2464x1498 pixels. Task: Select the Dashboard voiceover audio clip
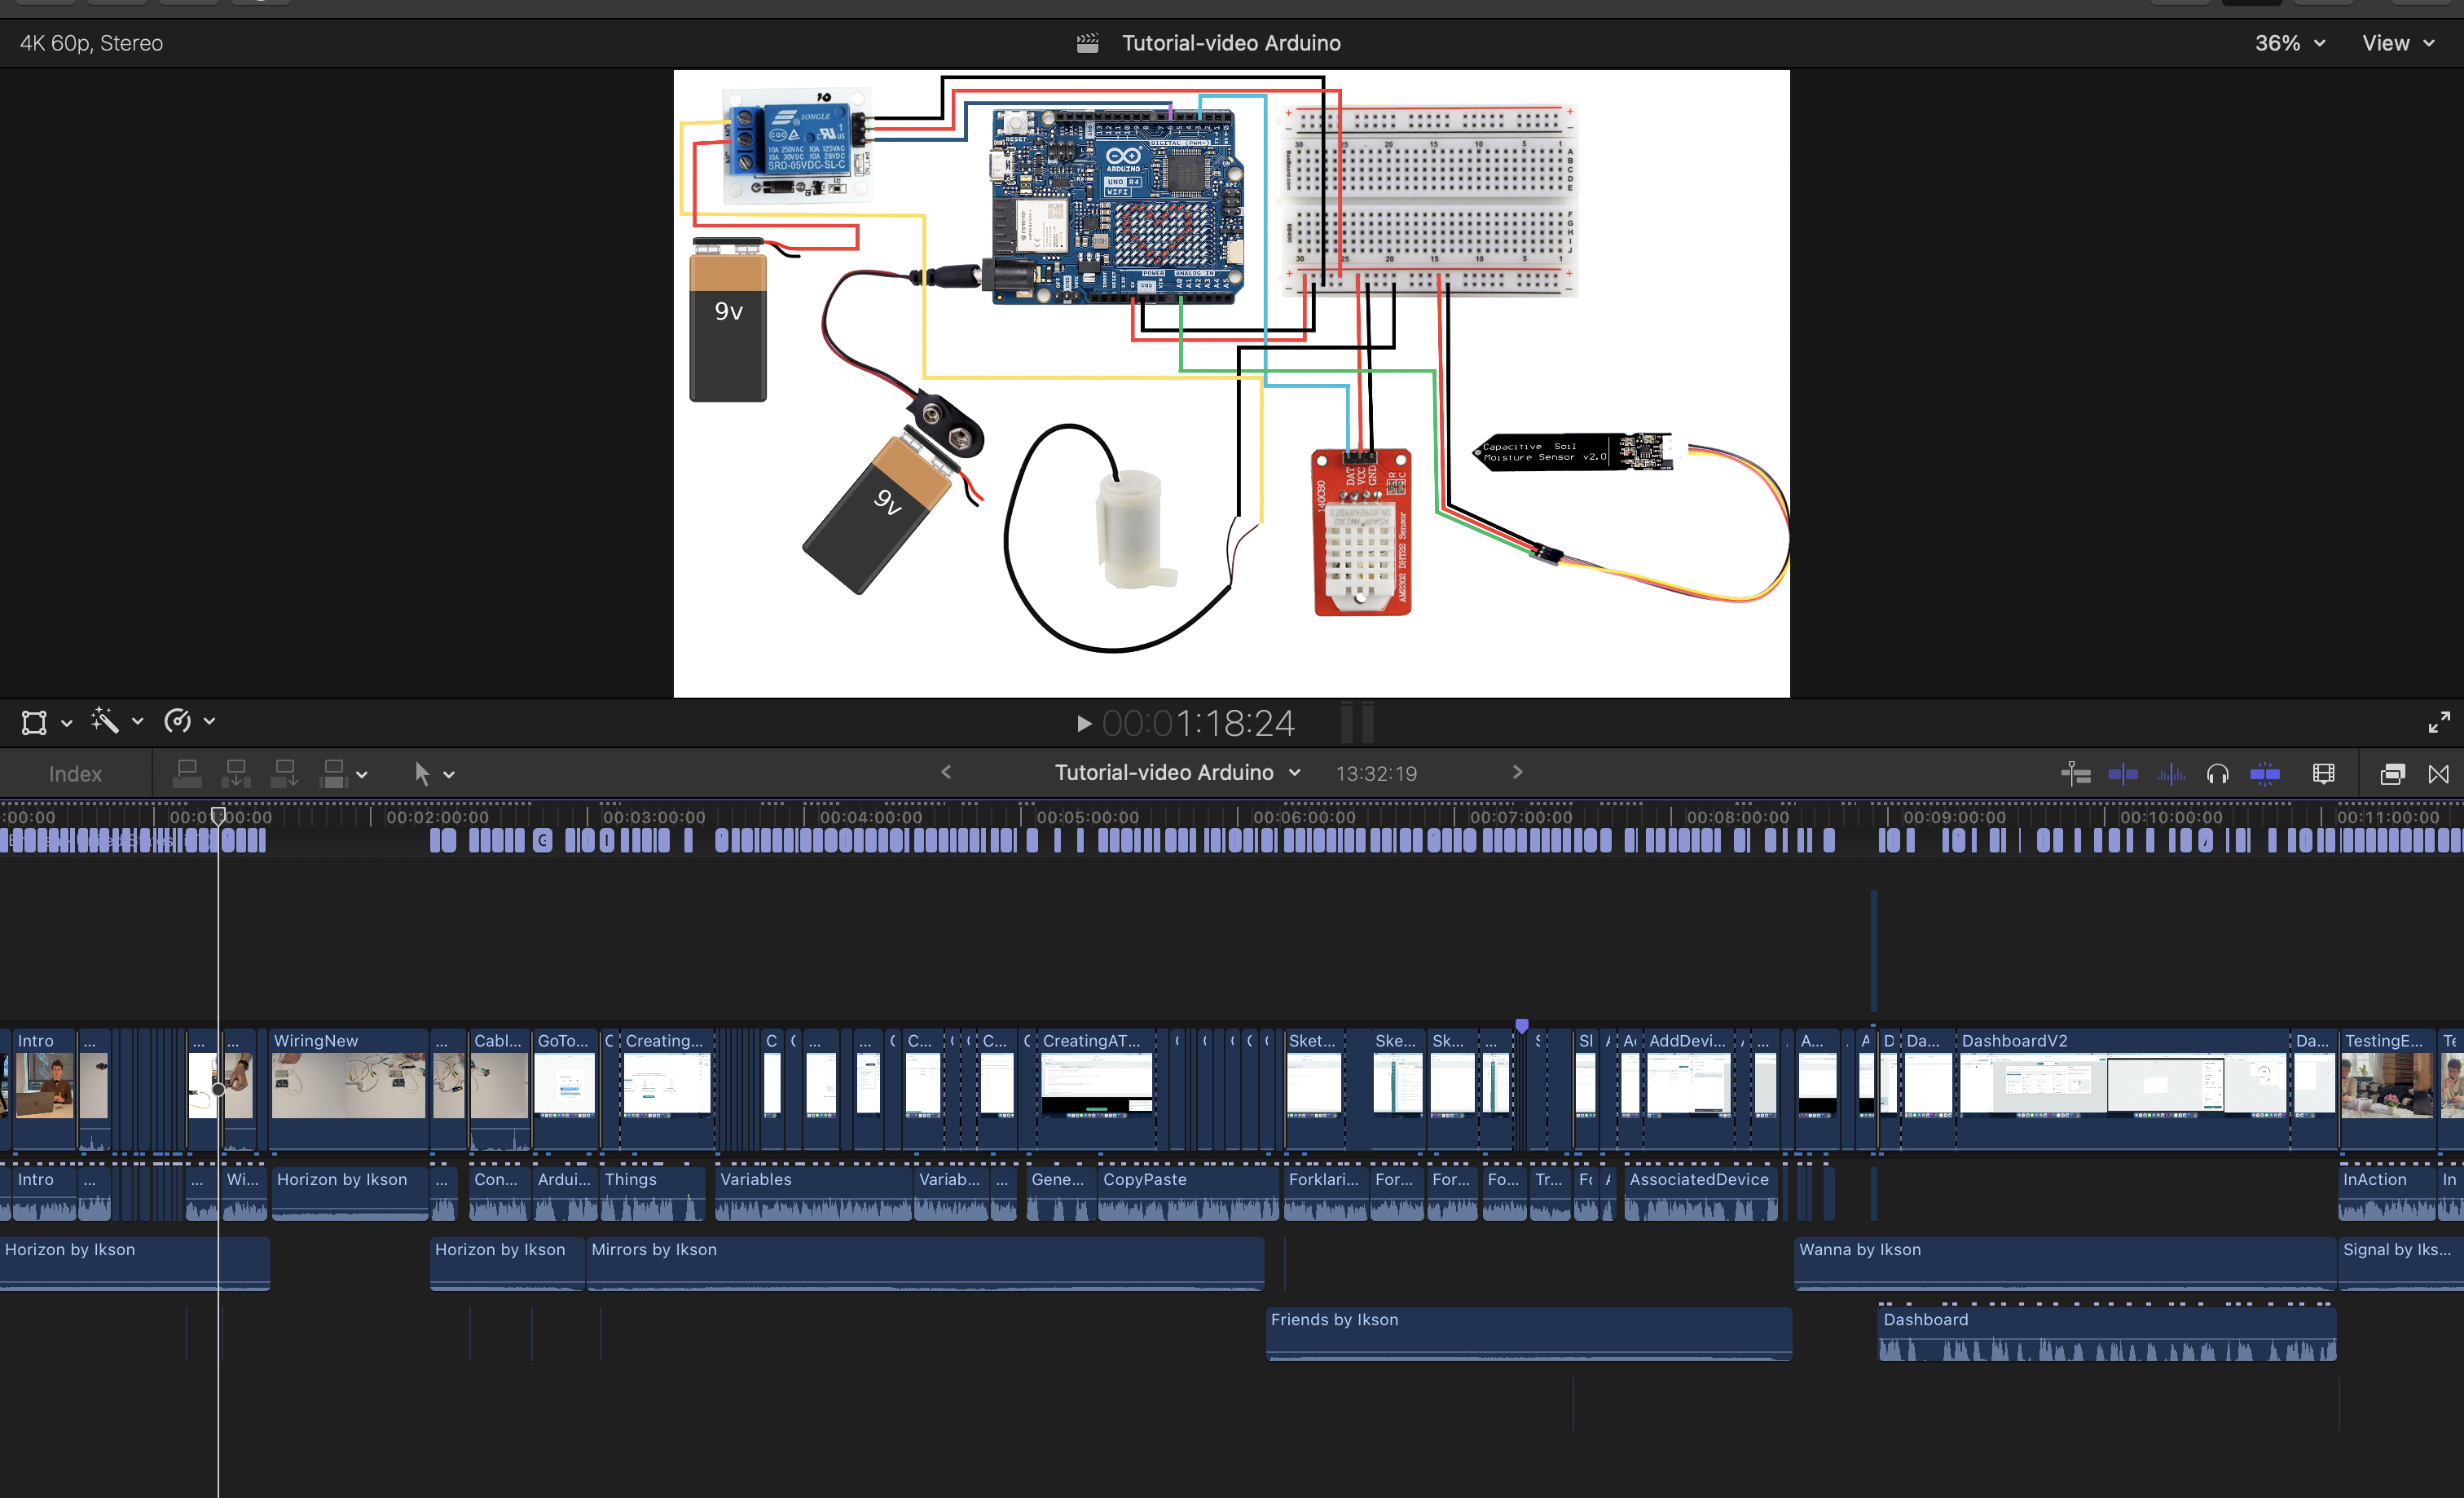pyautogui.click(x=2107, y=1333)
